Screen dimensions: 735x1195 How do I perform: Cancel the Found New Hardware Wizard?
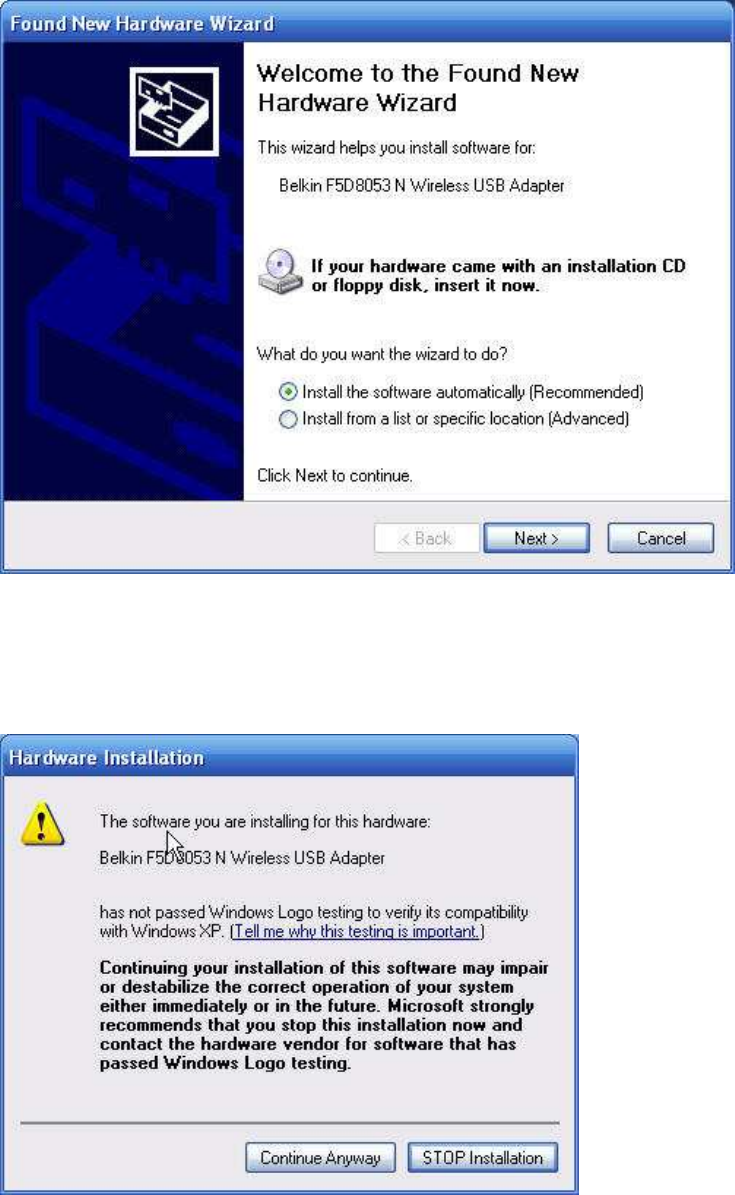[x=660, y=538]
